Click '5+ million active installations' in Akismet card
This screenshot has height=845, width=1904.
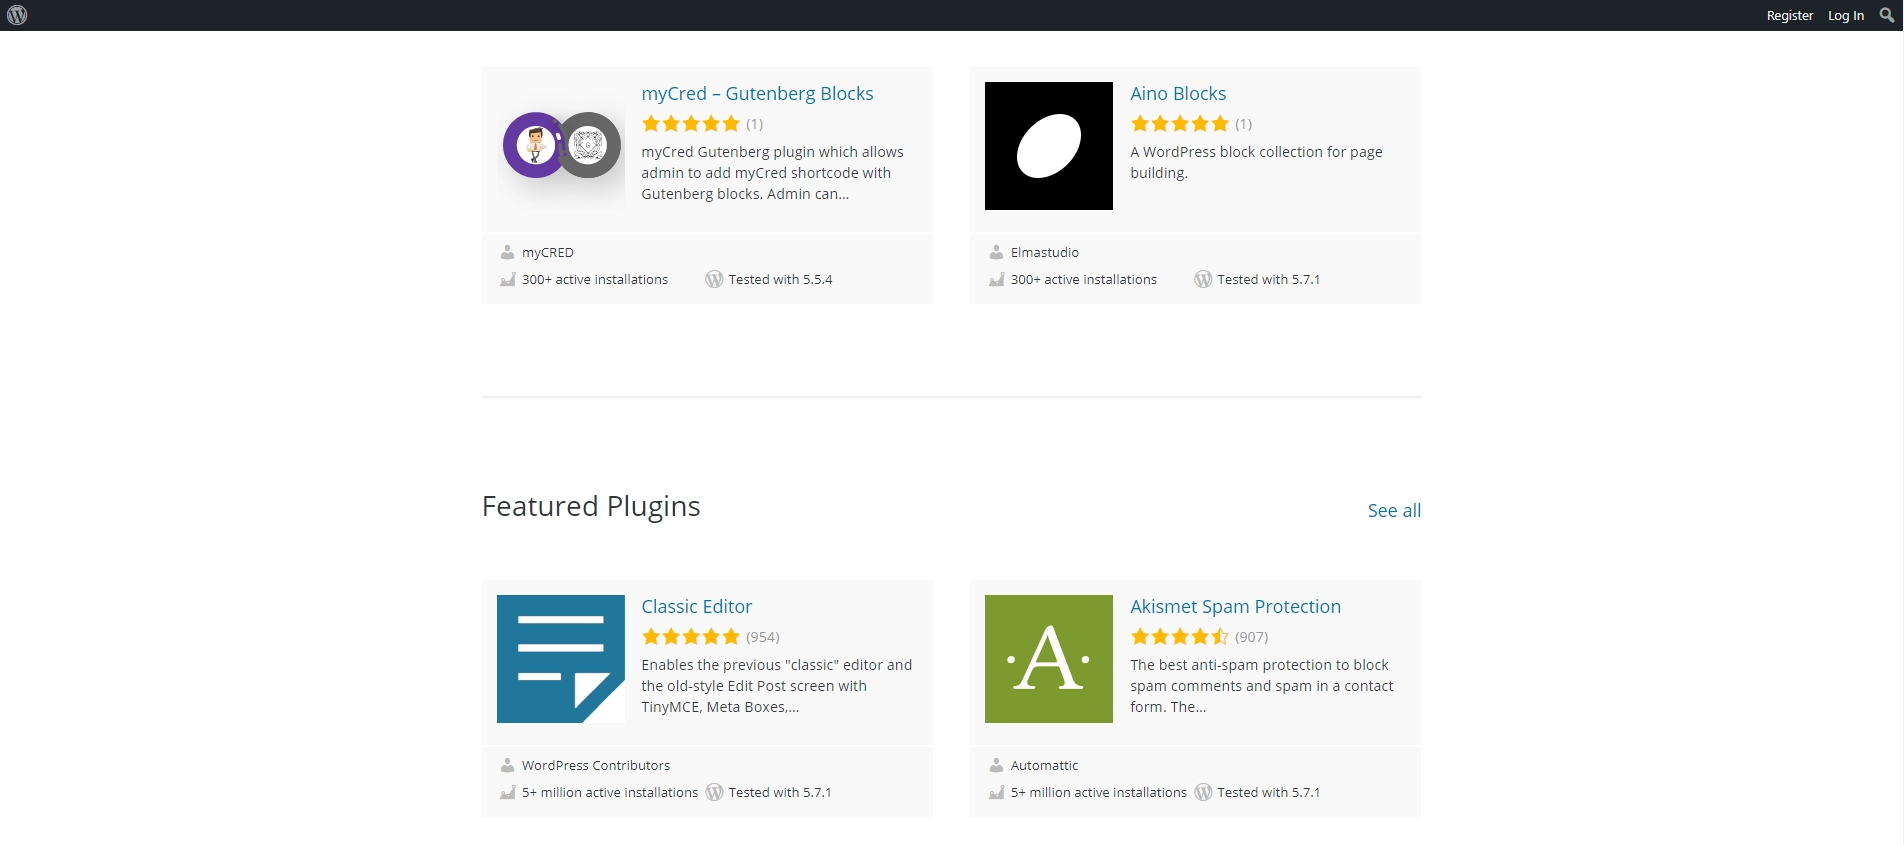coord(1099,792)
